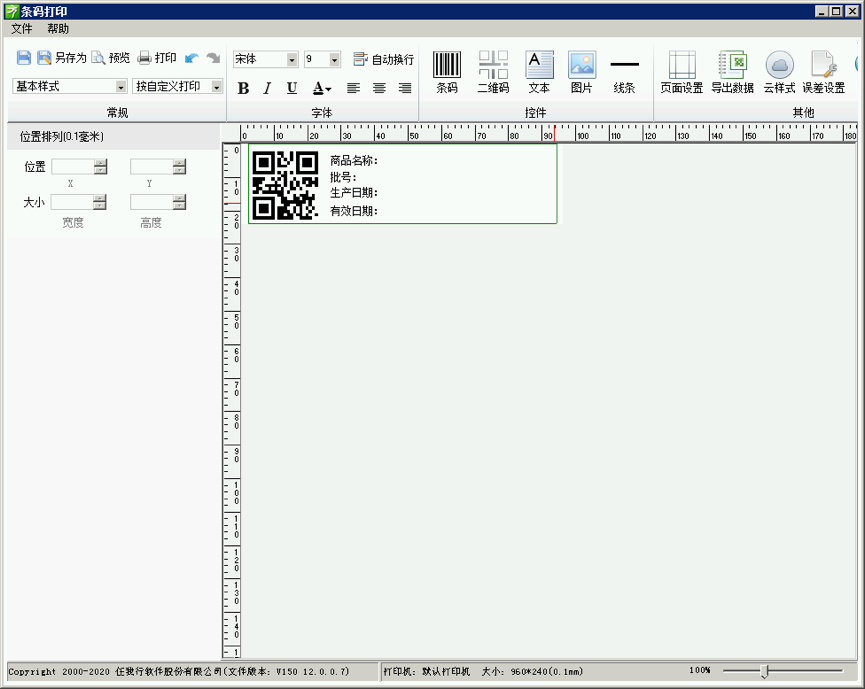
Task: Select the QR code on the label
Action: [285, 185]
